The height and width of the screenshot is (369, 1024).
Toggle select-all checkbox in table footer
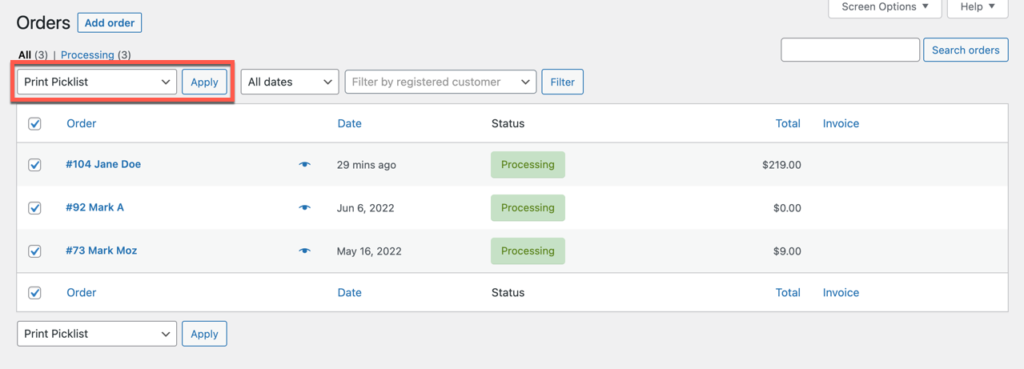(x=35, y=293)
